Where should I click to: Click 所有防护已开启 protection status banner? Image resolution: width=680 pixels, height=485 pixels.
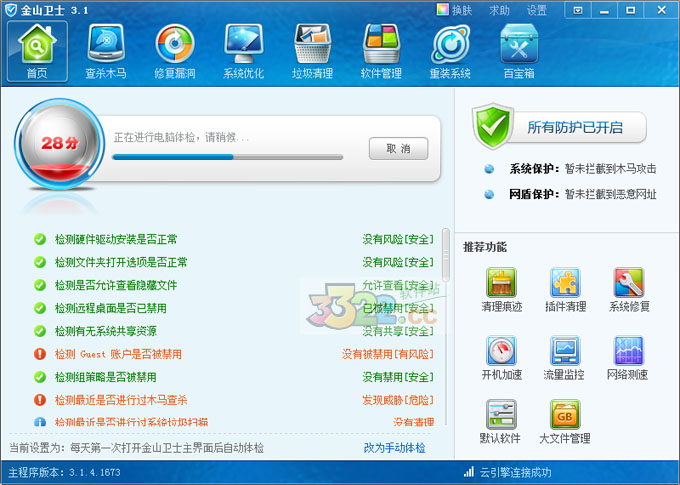click(x=575, y=128)
